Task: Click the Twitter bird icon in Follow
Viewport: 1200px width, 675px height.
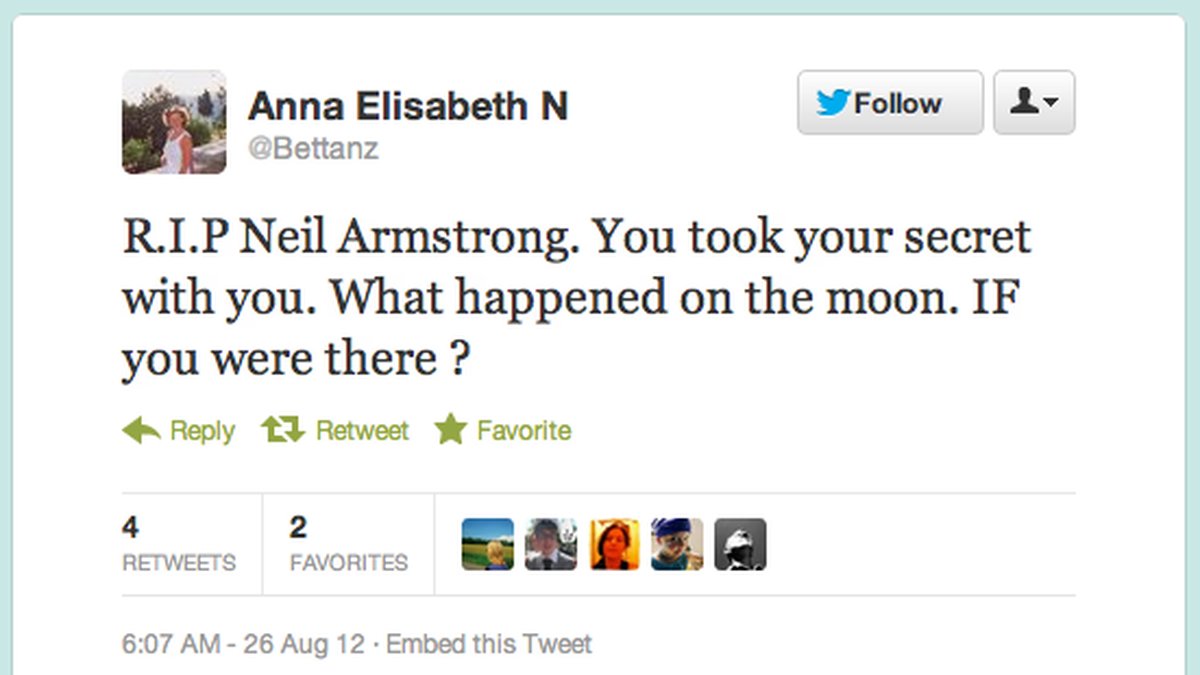Action: point(833,102)
